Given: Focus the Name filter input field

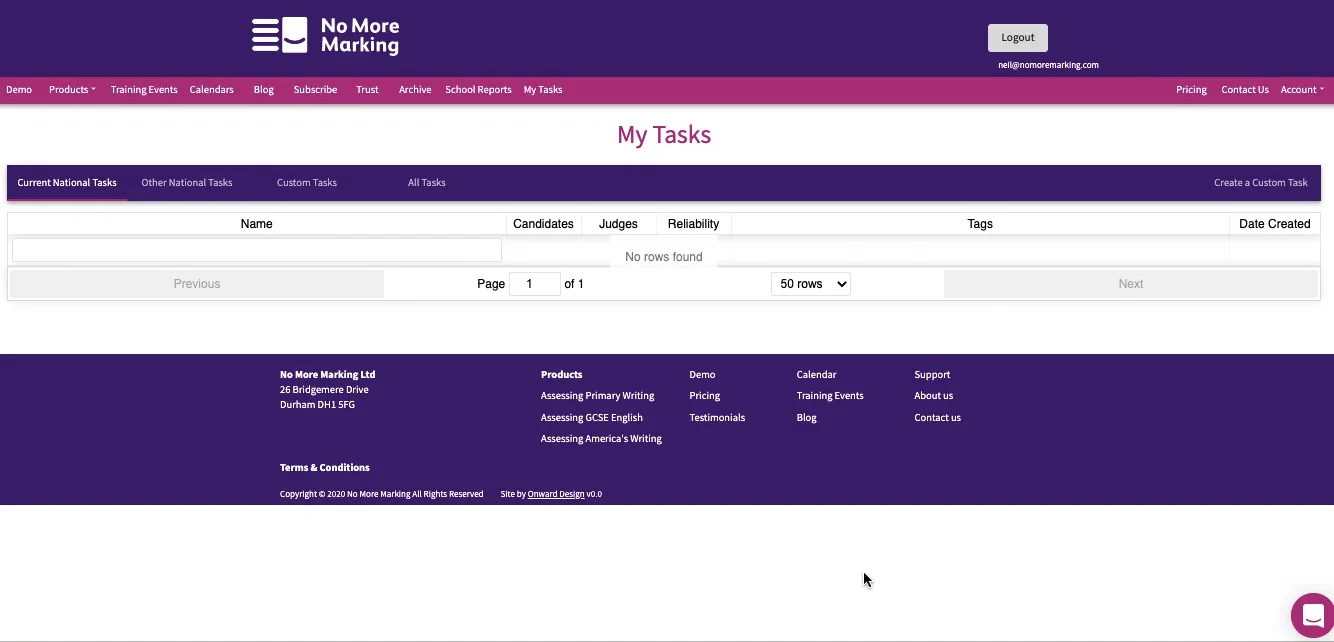Looking at the screenshot, I should tap(257, 251).
